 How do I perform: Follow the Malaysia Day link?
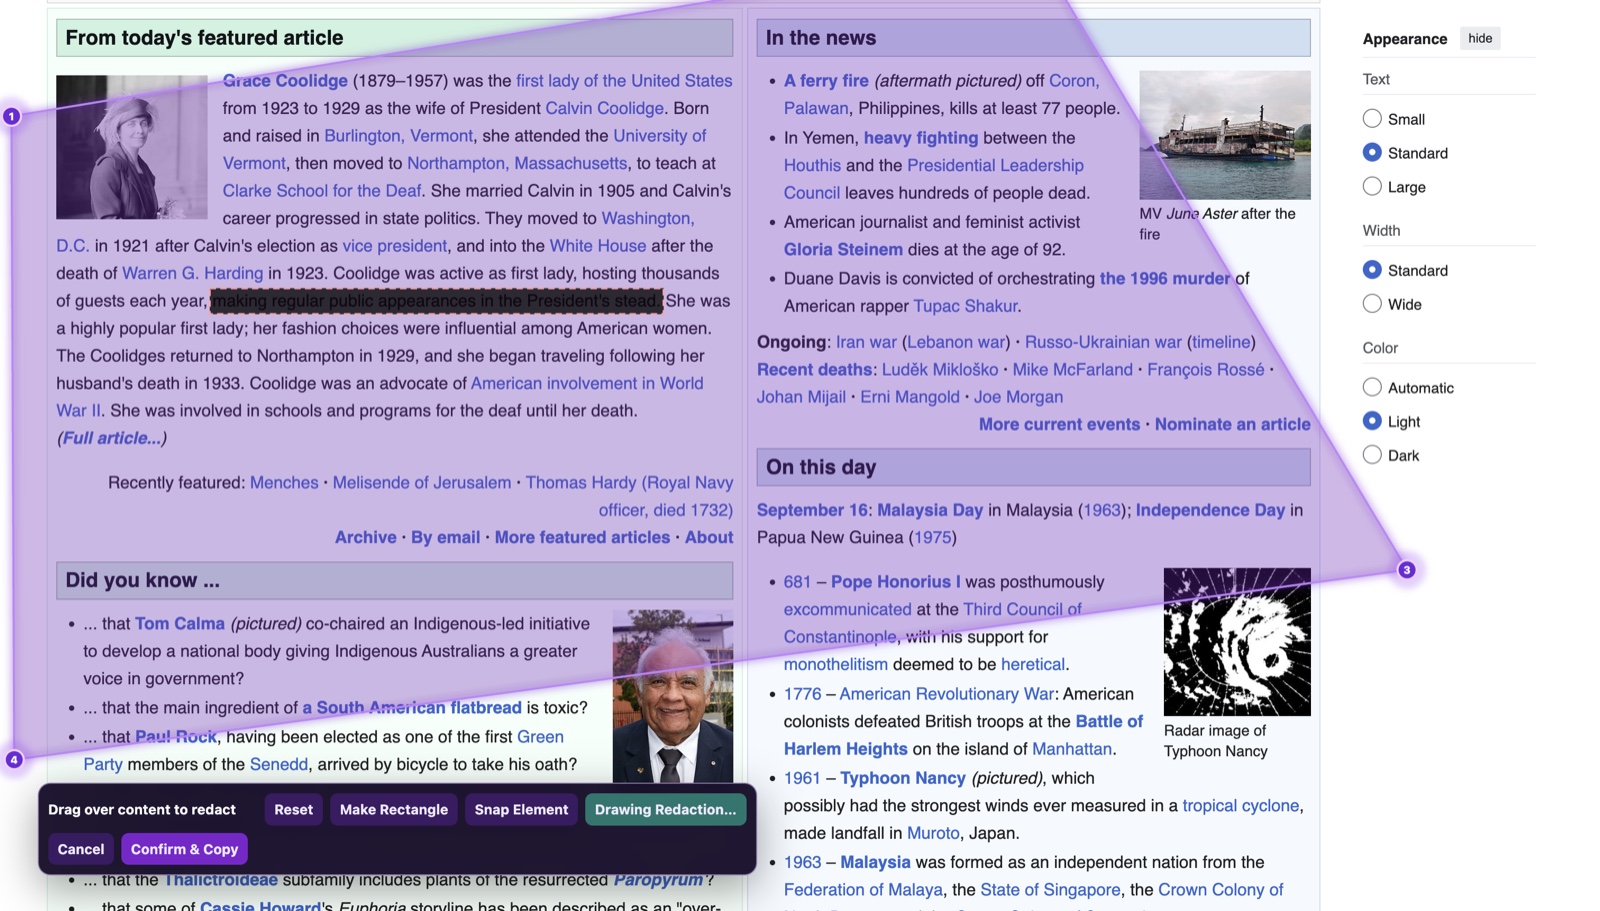[930, 510]
